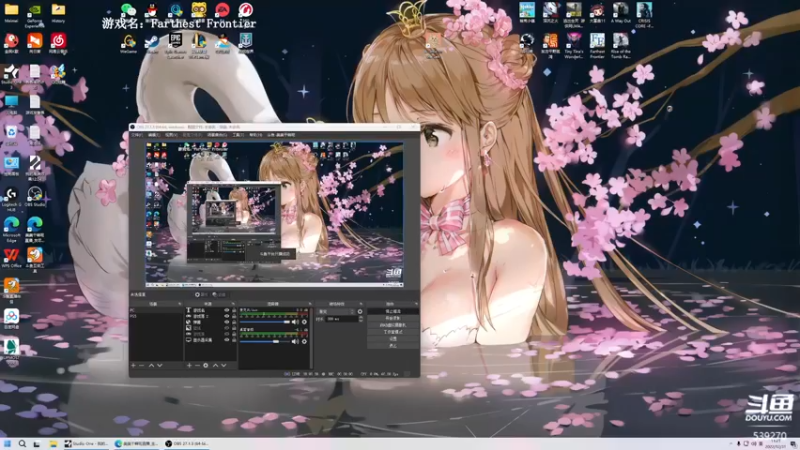Viewport: 800px width, 450px height.
Task: Move the scene down in the Scenes list
Action: (x=160, y=365)
